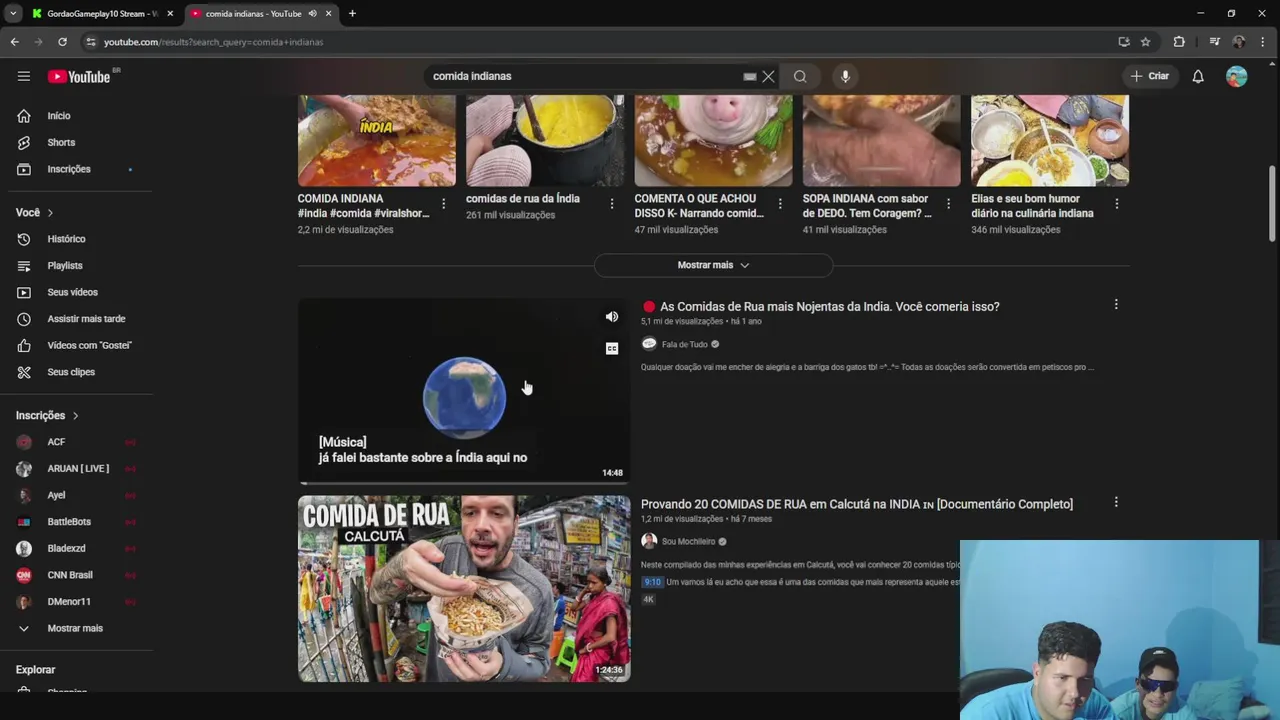Go to YouTube home via logo

click(x=79, y=77)
